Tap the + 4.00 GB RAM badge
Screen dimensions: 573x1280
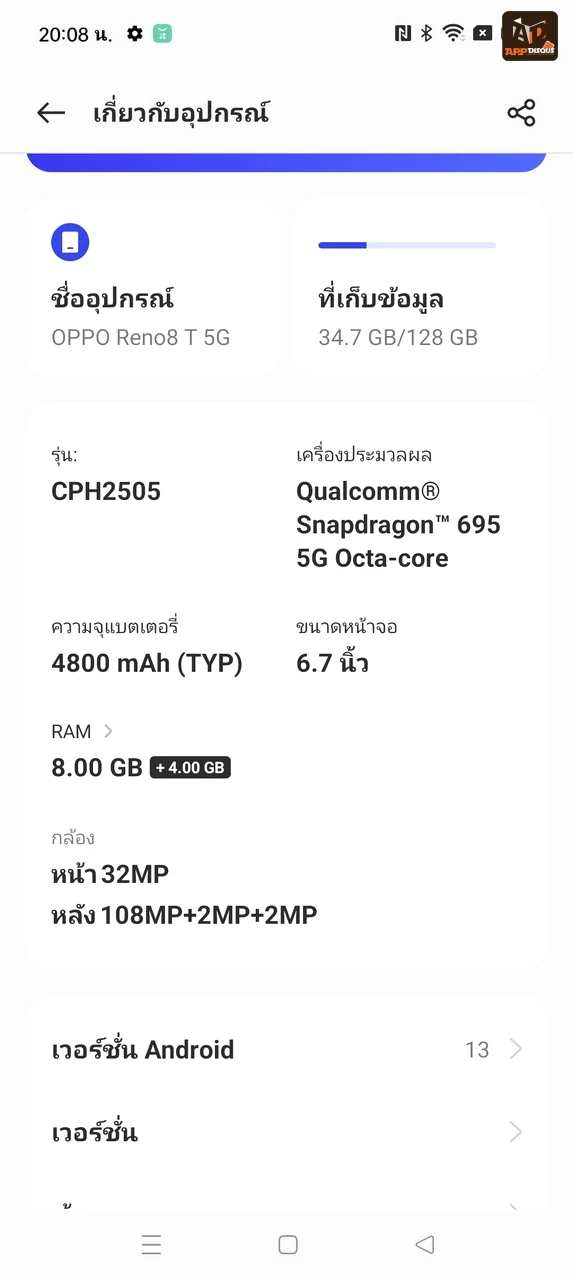click(190, 768)
